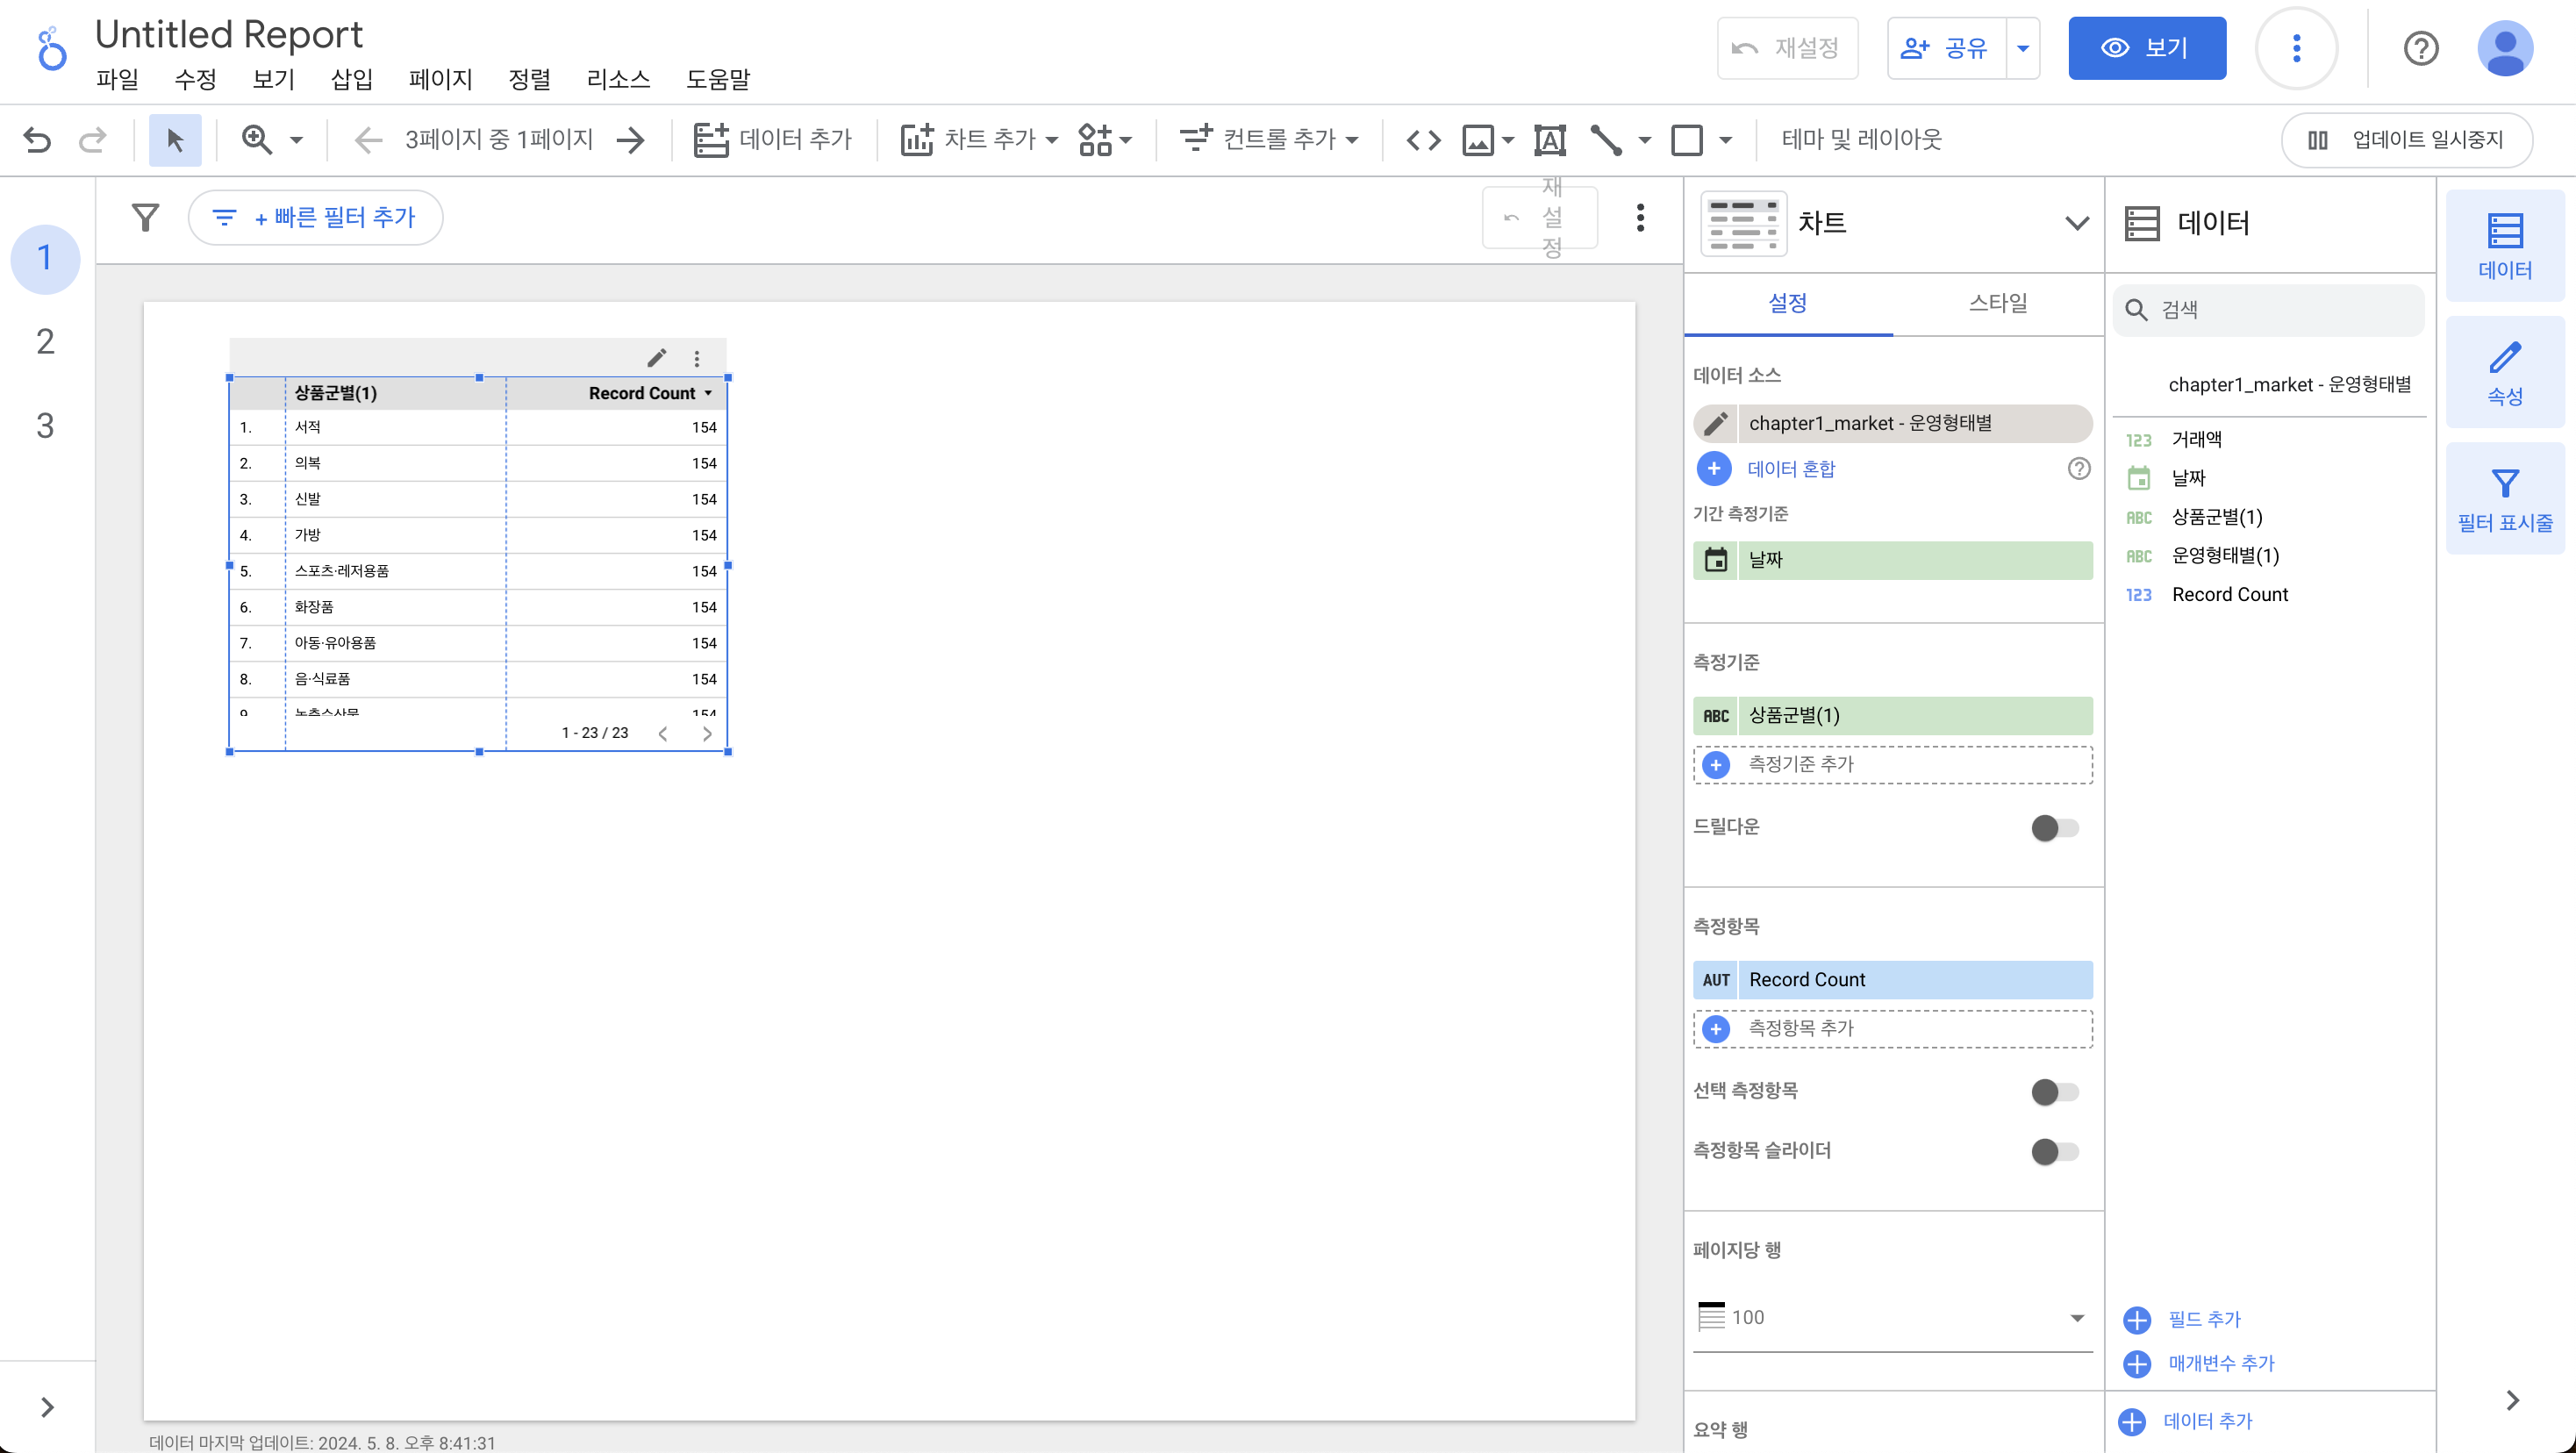The height and width of the screenshot is (1453, 2576).
Task: Click the undo arrow icon in toolbar
Action: coord(37,140)
